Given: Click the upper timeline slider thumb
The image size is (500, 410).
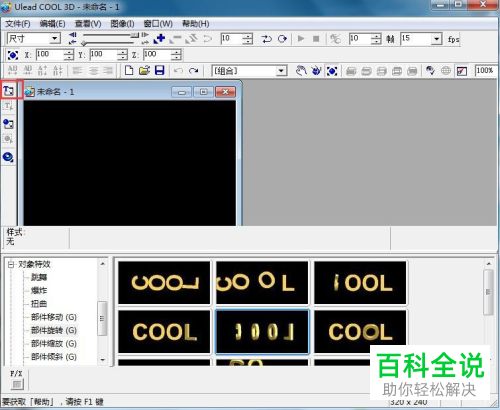Looking at the screenshot, I should tap(134, 35).
